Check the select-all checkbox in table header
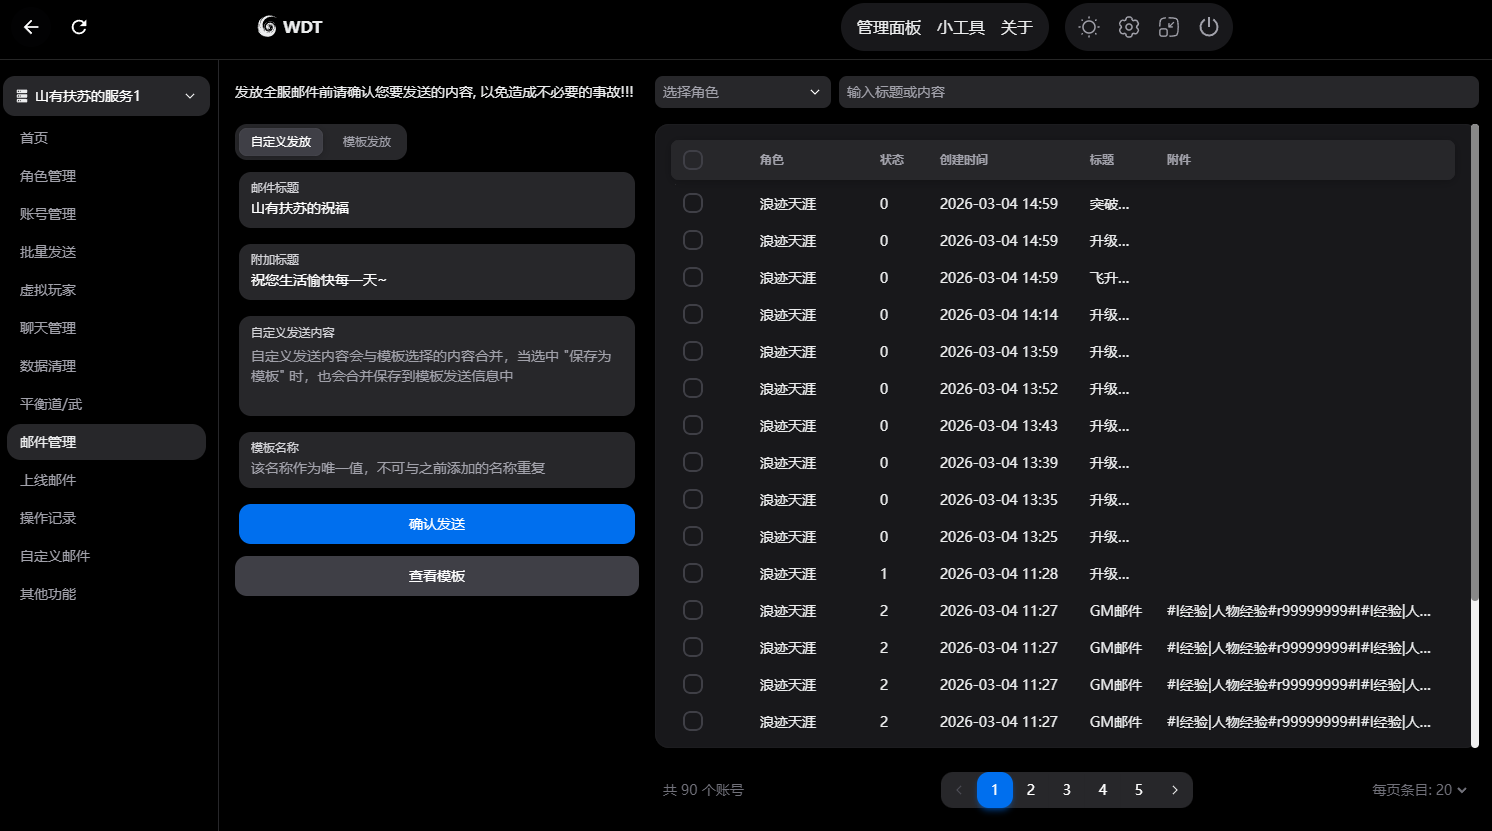Image resolution: width=1492 pixels, height=831 pixels. pyautogui.click(x=693, y=160)
